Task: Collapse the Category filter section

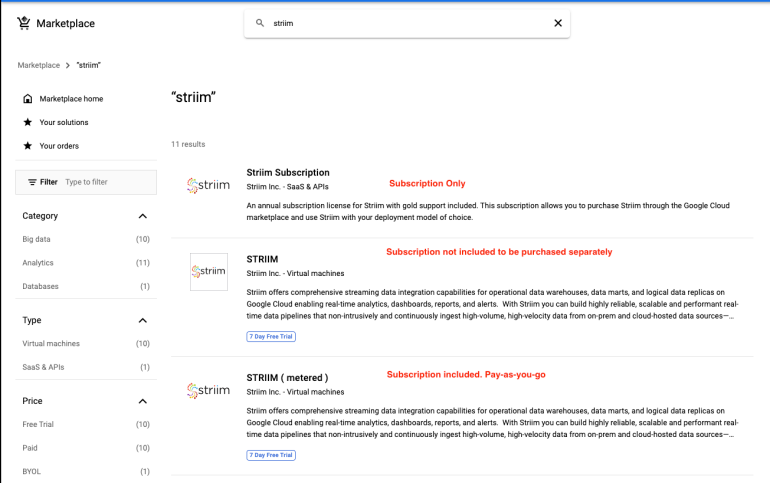Action: [142, 216]
